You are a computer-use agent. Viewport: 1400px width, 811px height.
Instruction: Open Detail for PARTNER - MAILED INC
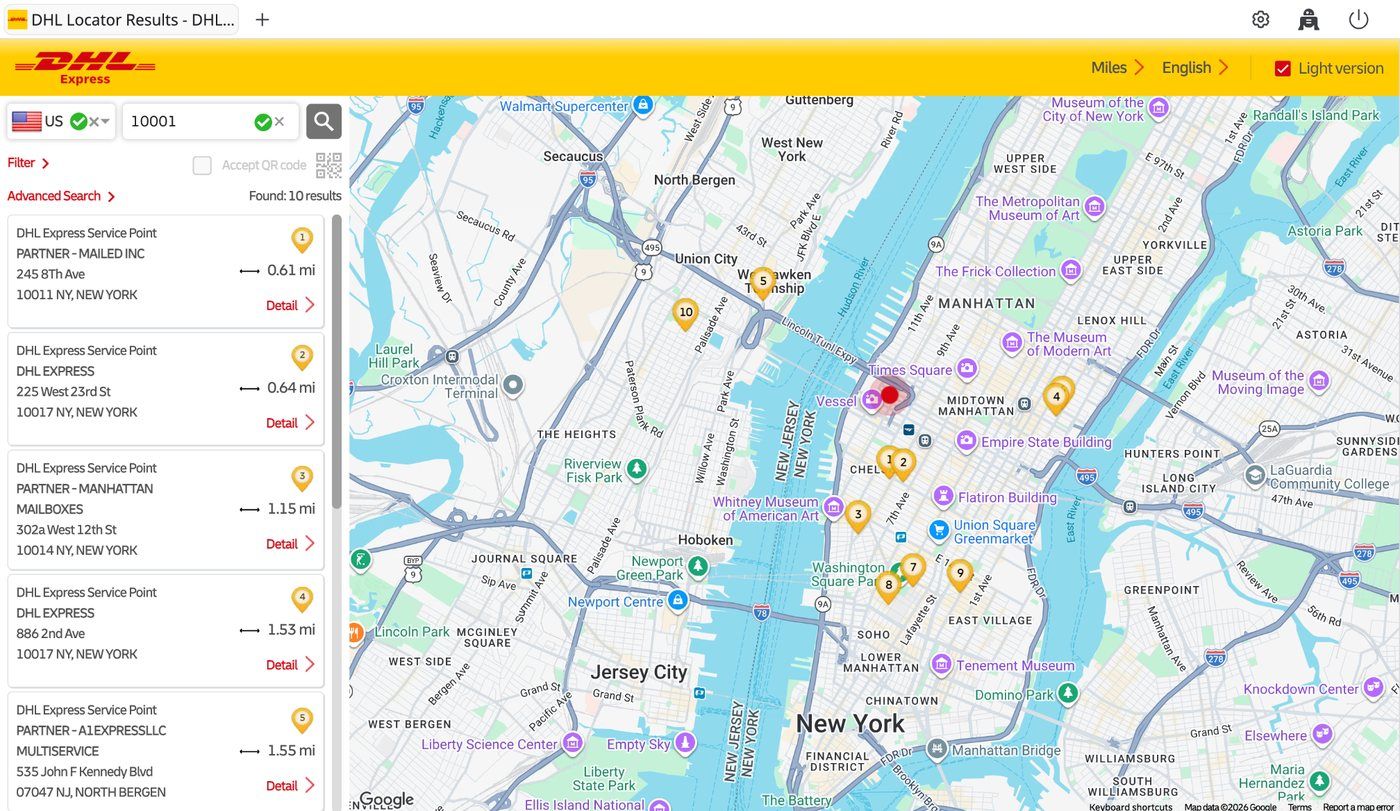pos(290,305)
